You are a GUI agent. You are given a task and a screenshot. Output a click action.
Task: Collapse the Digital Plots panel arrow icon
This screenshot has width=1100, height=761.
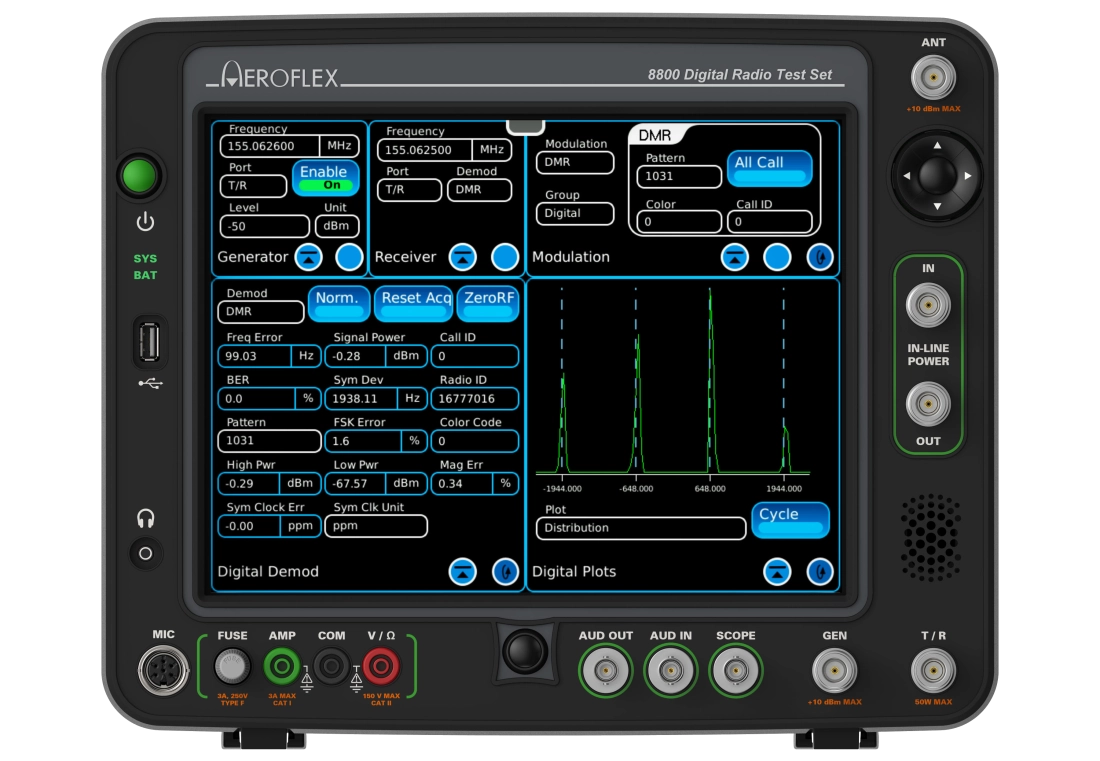point(777,572)
